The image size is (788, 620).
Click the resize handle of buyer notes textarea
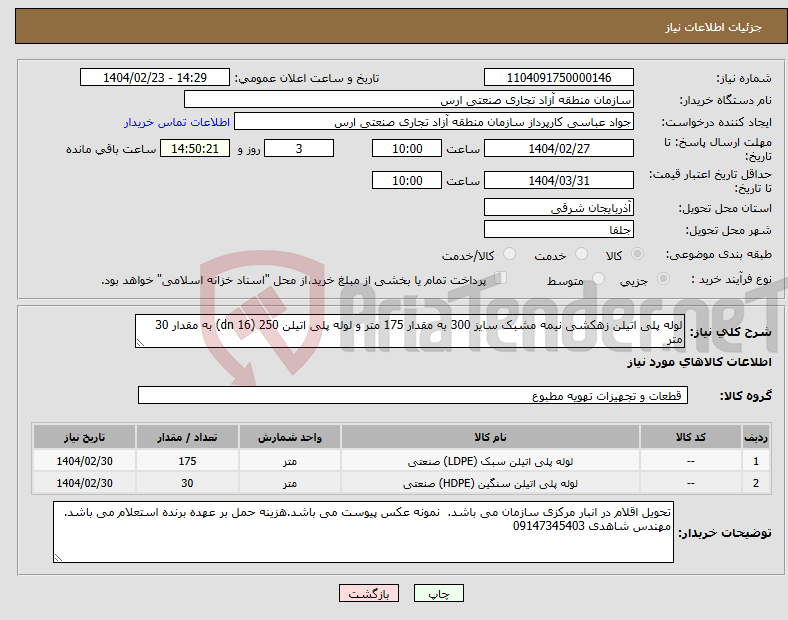(58, 558)
